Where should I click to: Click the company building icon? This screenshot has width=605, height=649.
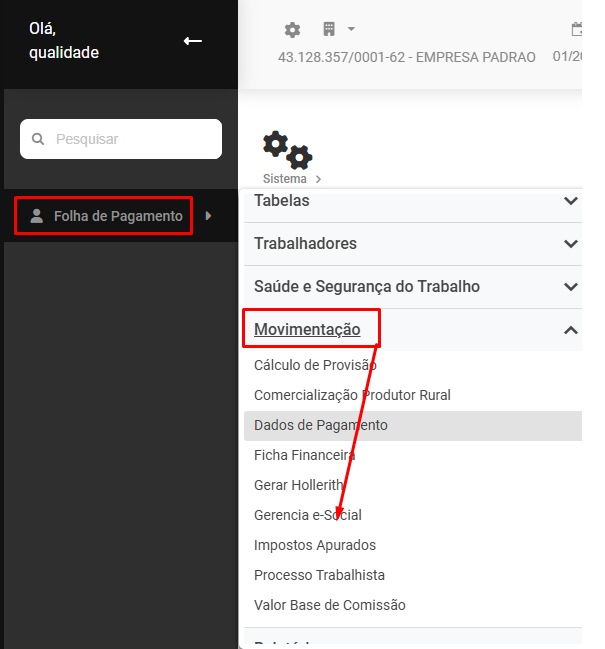(x=329, y=30)
